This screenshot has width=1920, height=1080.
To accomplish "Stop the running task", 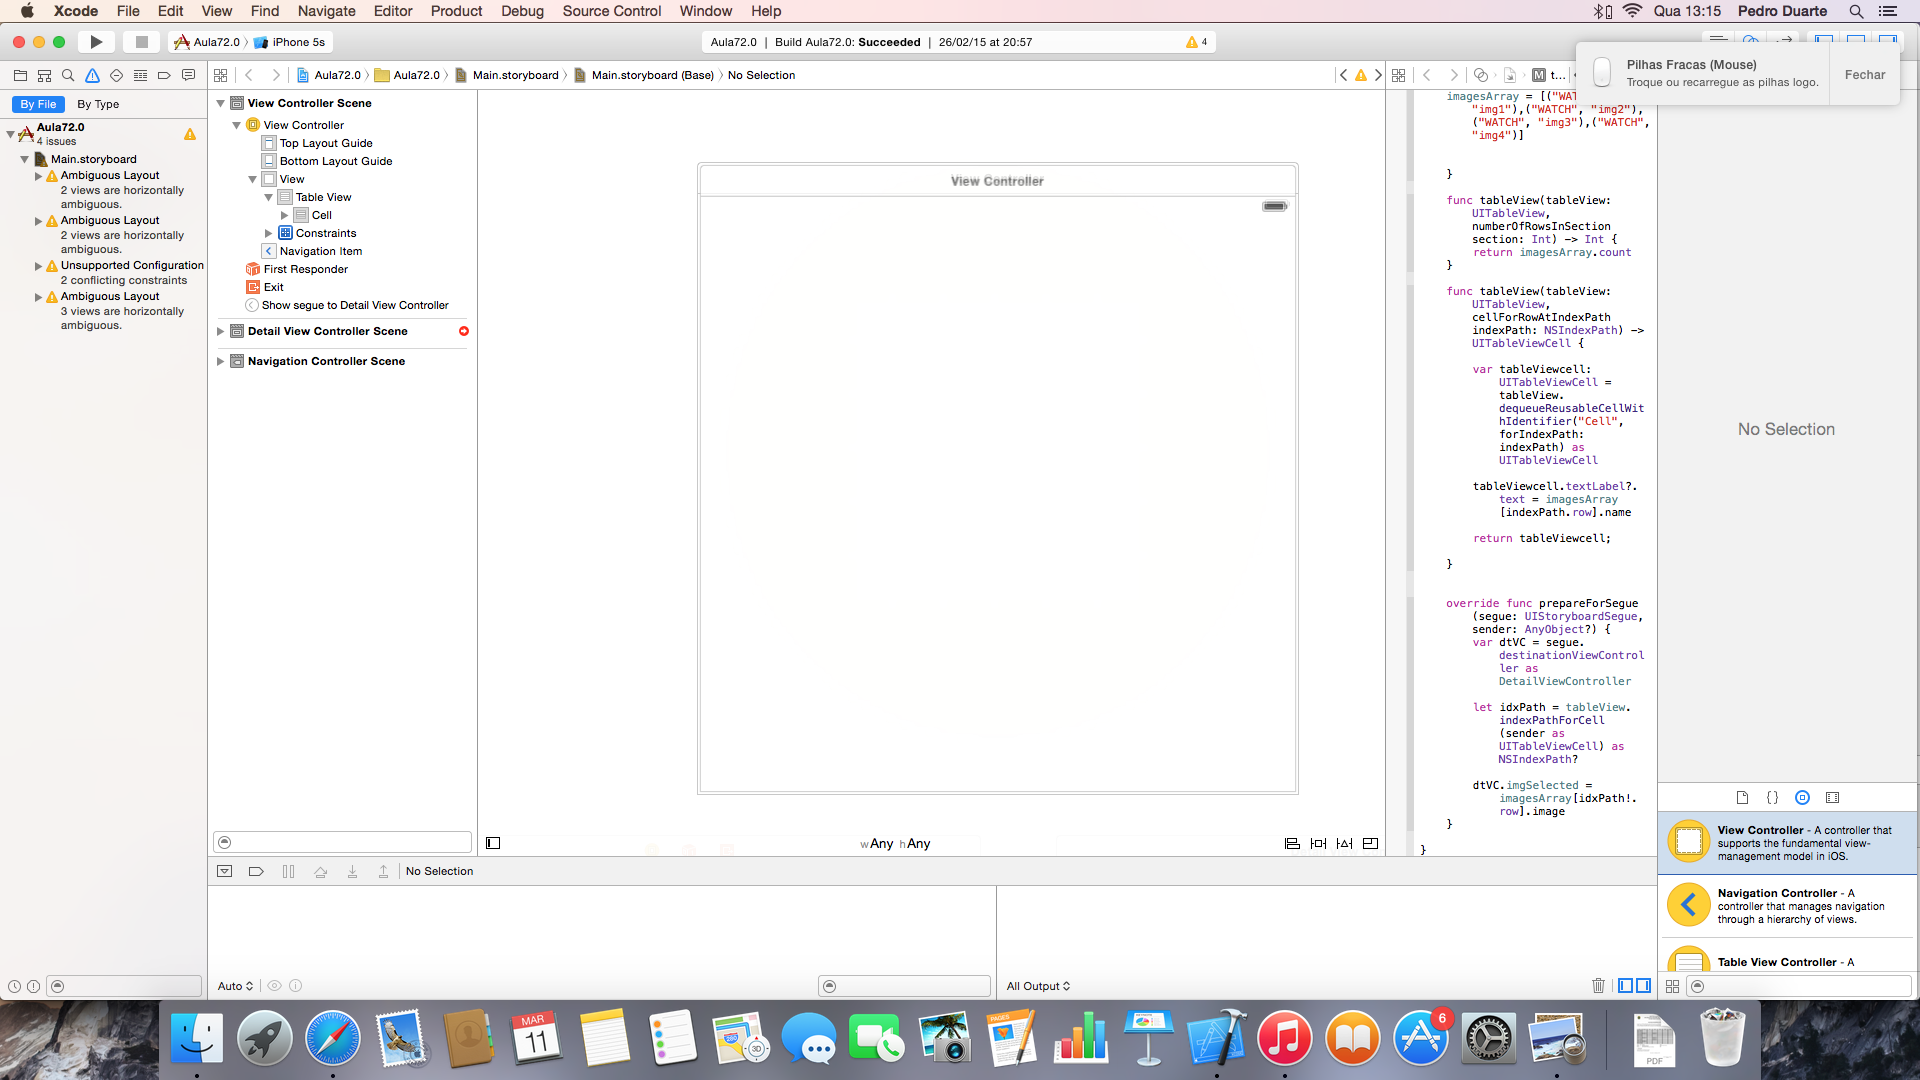I will pos(142,42).
